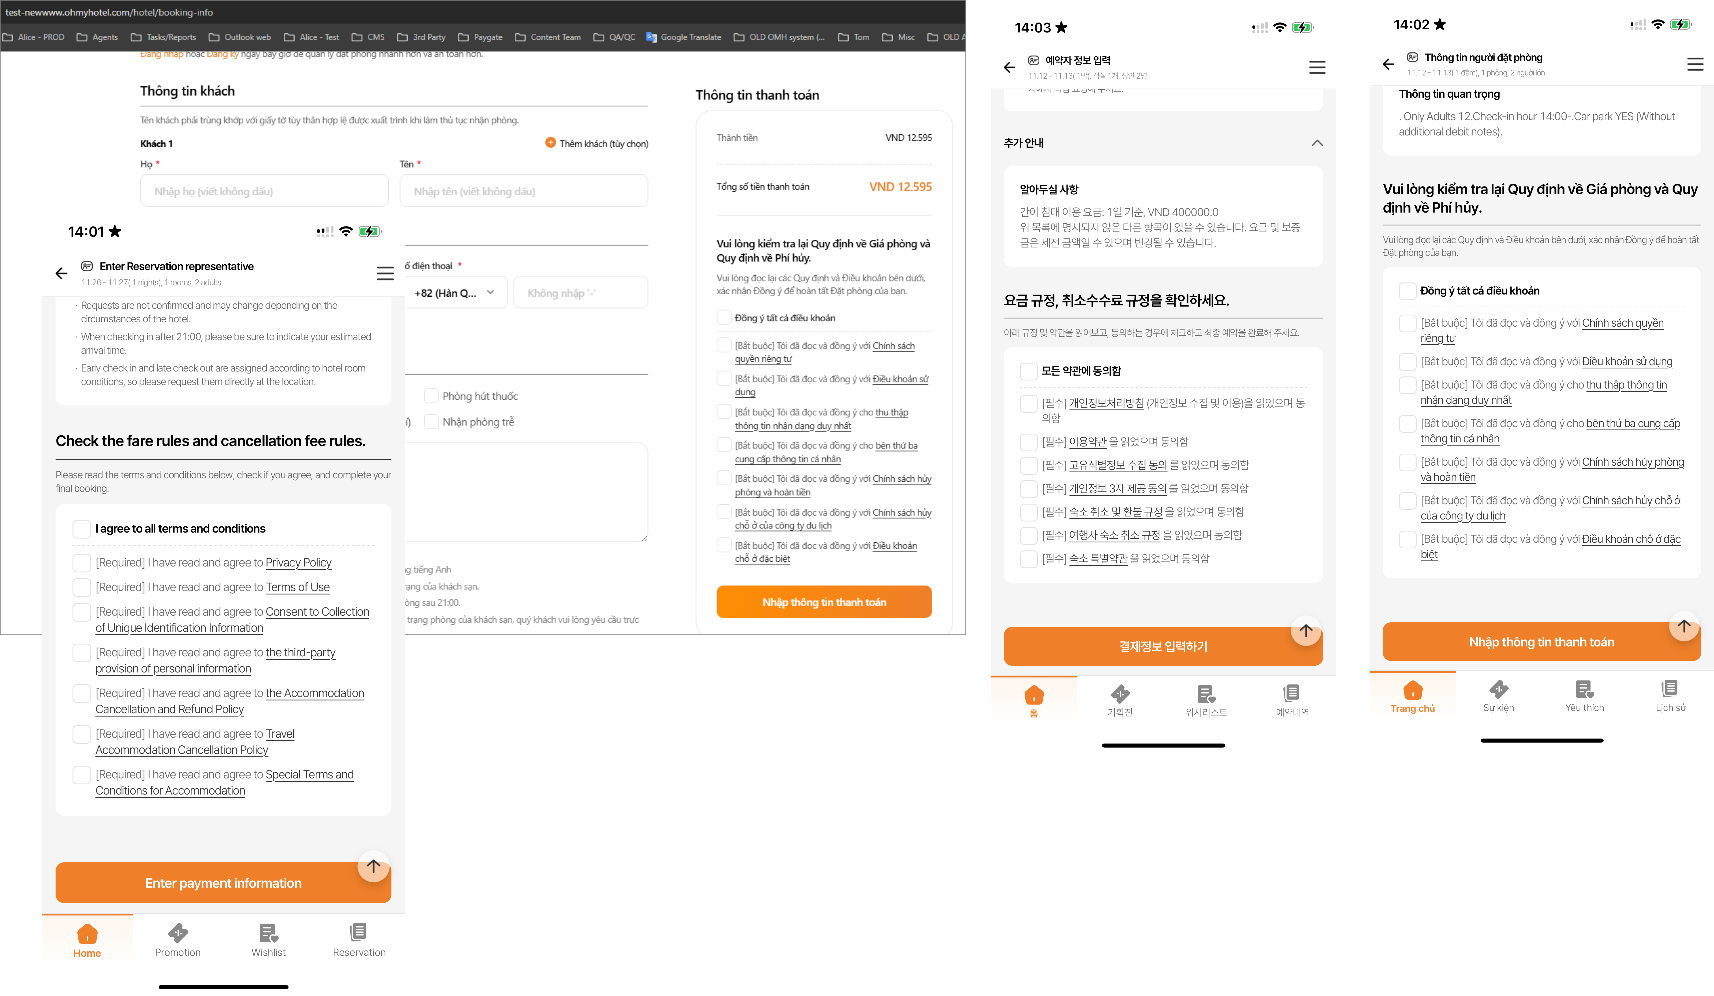
Task: Tick Nhận phòng trễ checkbox
Action: tap(431, 422)
